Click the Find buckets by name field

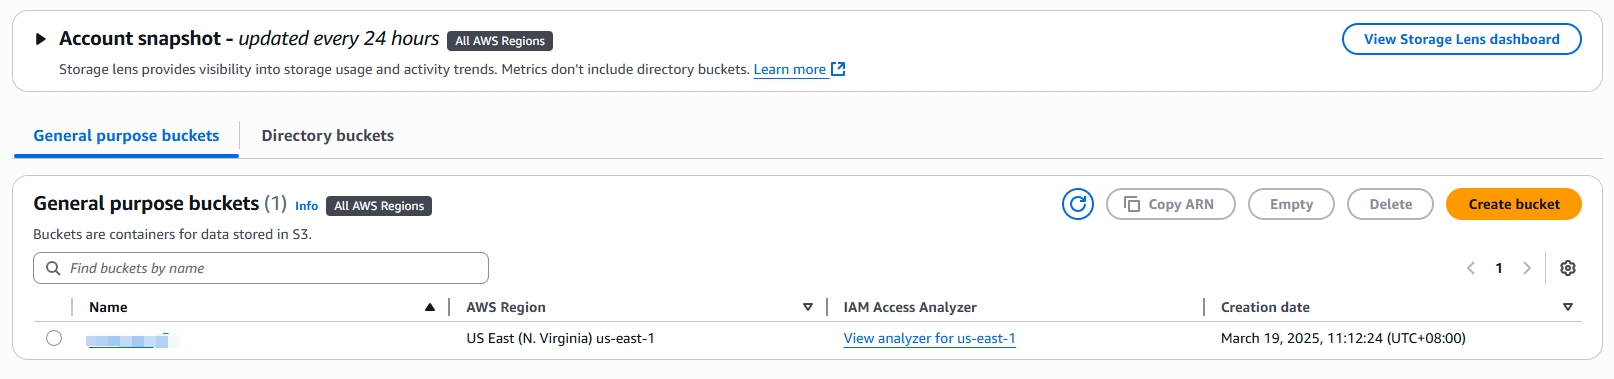(x=261, y=268)
